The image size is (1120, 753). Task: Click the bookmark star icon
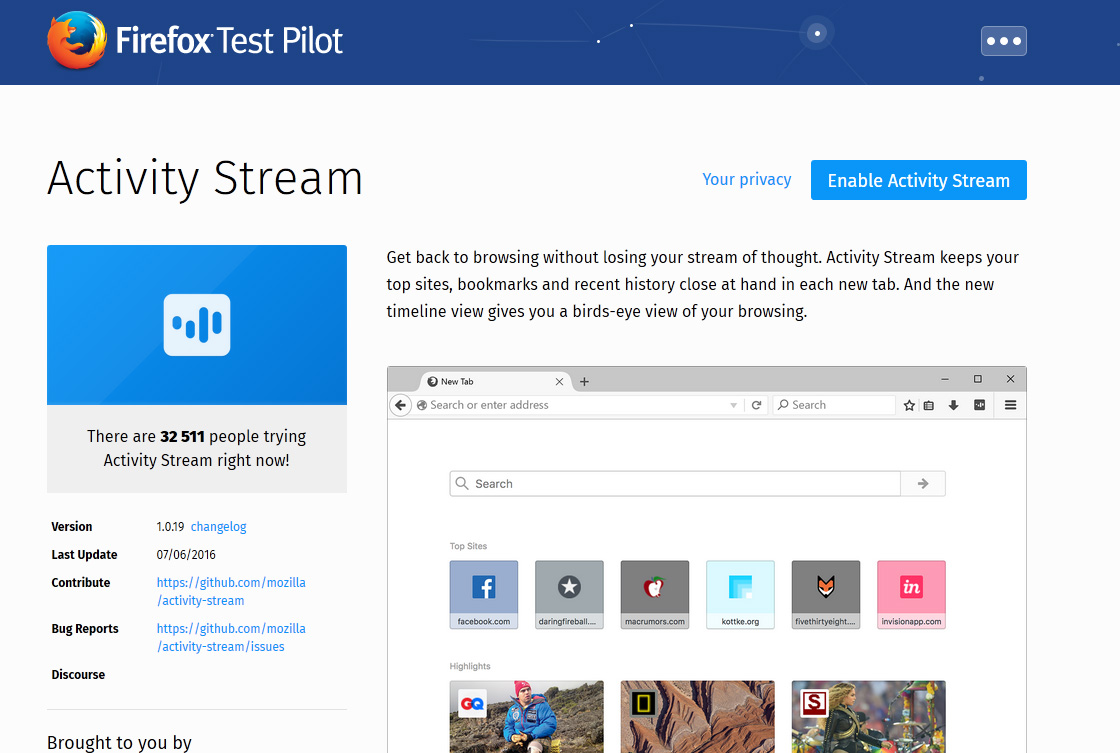pyautogui.click(x=909, y=405)
